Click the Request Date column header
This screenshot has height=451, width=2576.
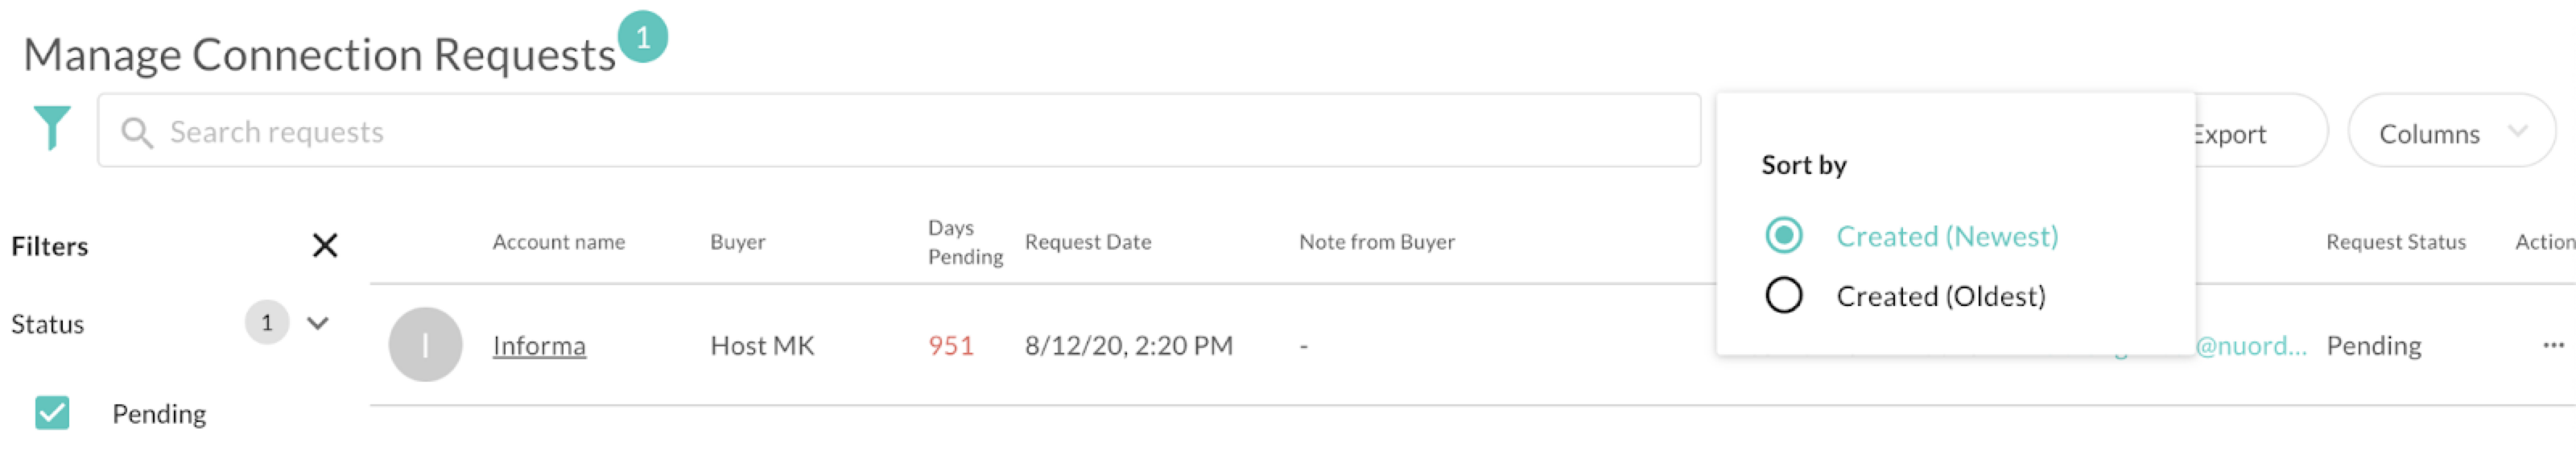click(1088, 242)
